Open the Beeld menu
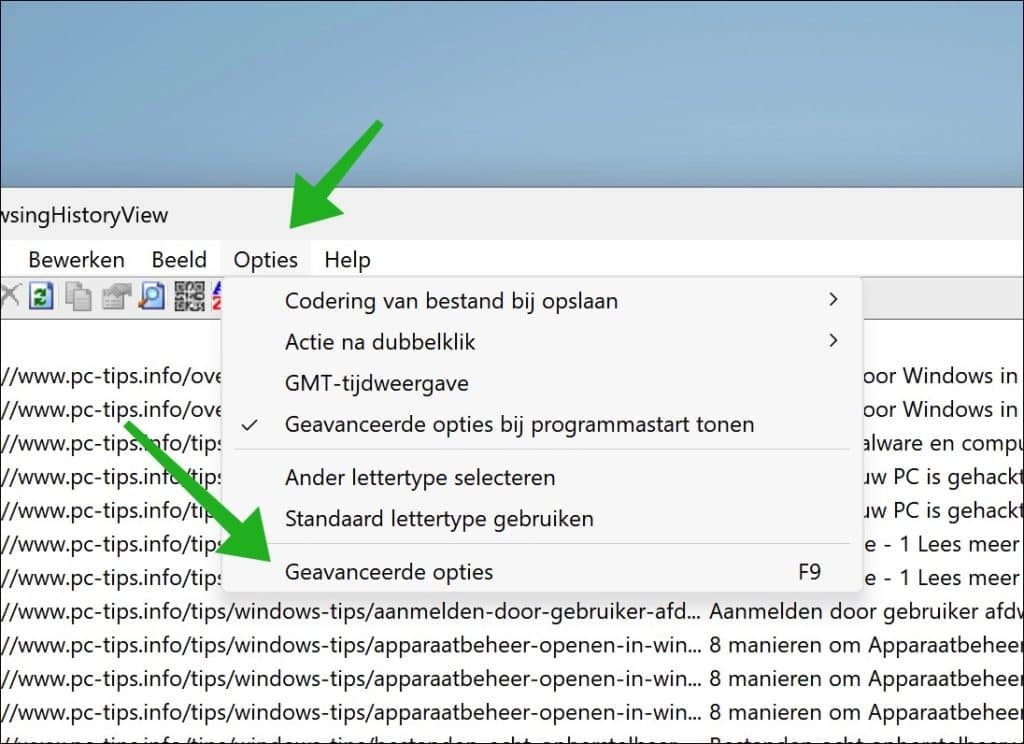This screenshot has width=1024, height=744. coord(179,260)
